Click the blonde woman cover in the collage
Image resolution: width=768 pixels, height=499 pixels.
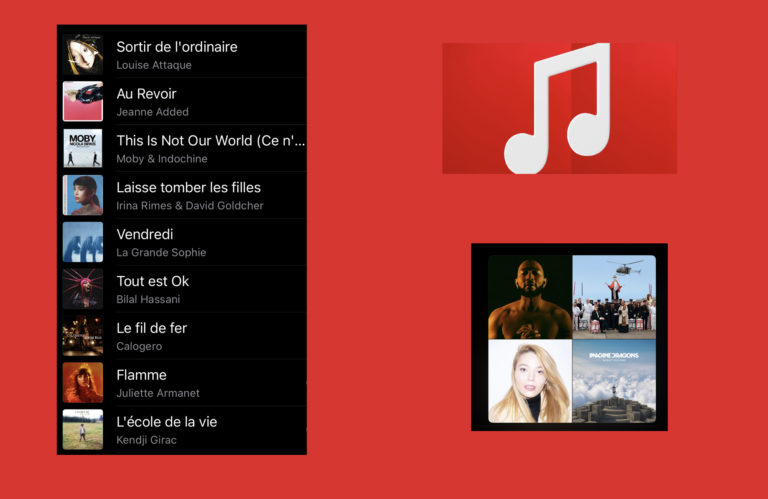[x=530, y=381]
